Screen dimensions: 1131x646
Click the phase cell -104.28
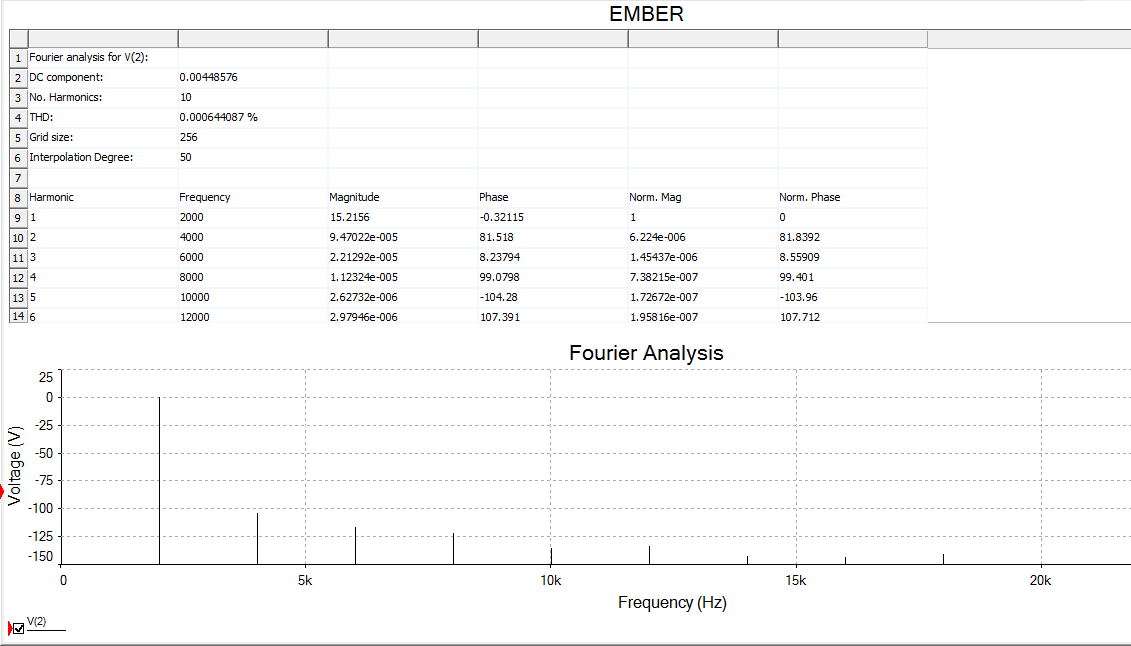tap(553, 297)
